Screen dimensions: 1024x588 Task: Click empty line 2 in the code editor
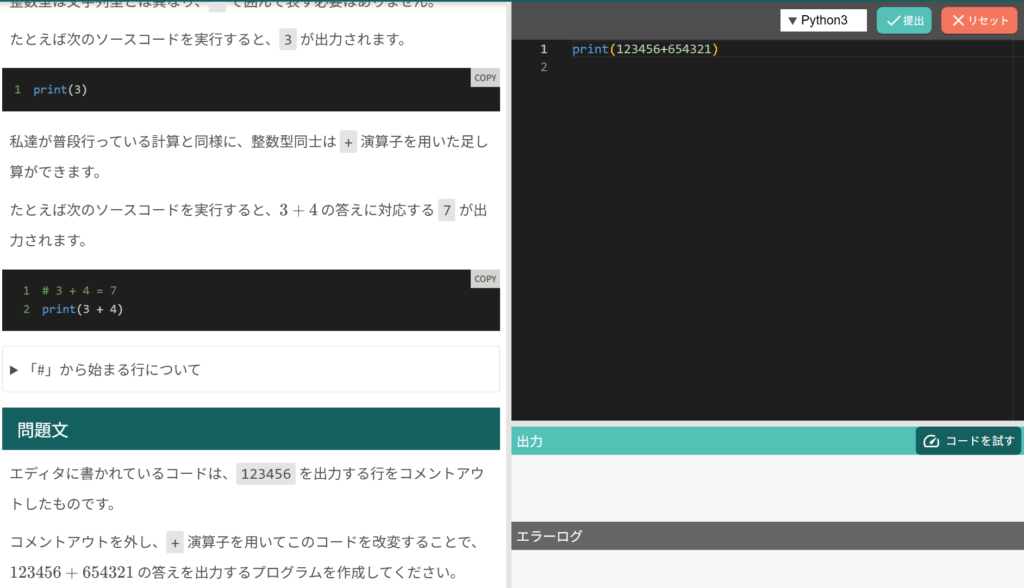click(700, 67)
